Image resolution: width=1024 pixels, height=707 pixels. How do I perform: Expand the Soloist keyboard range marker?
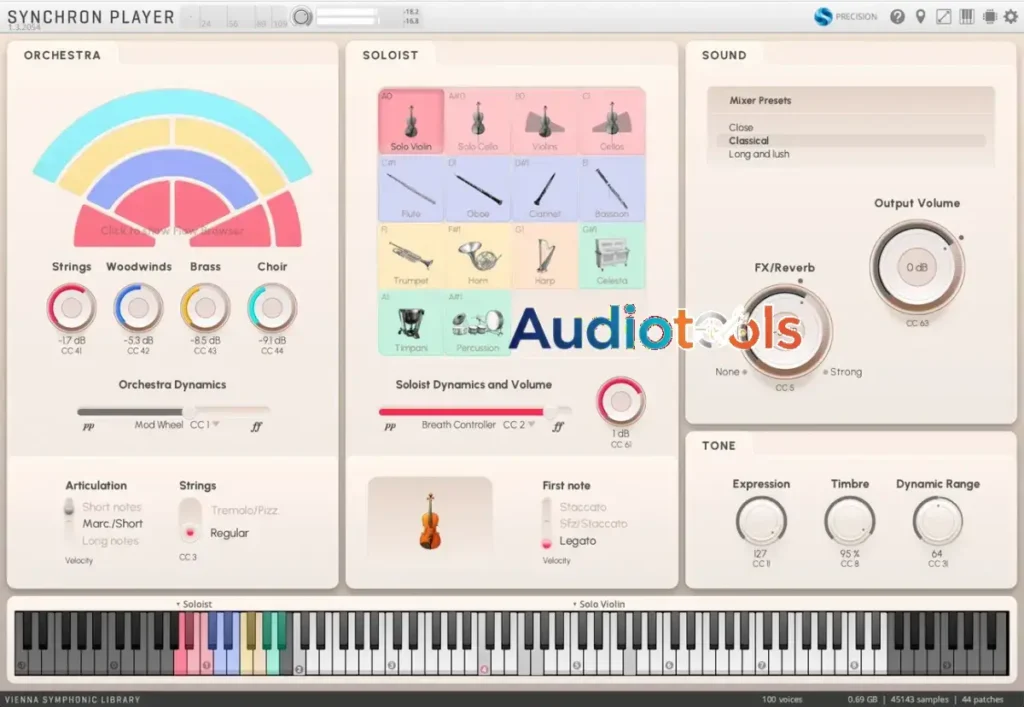pyautogui.click(x=194, y=605)
